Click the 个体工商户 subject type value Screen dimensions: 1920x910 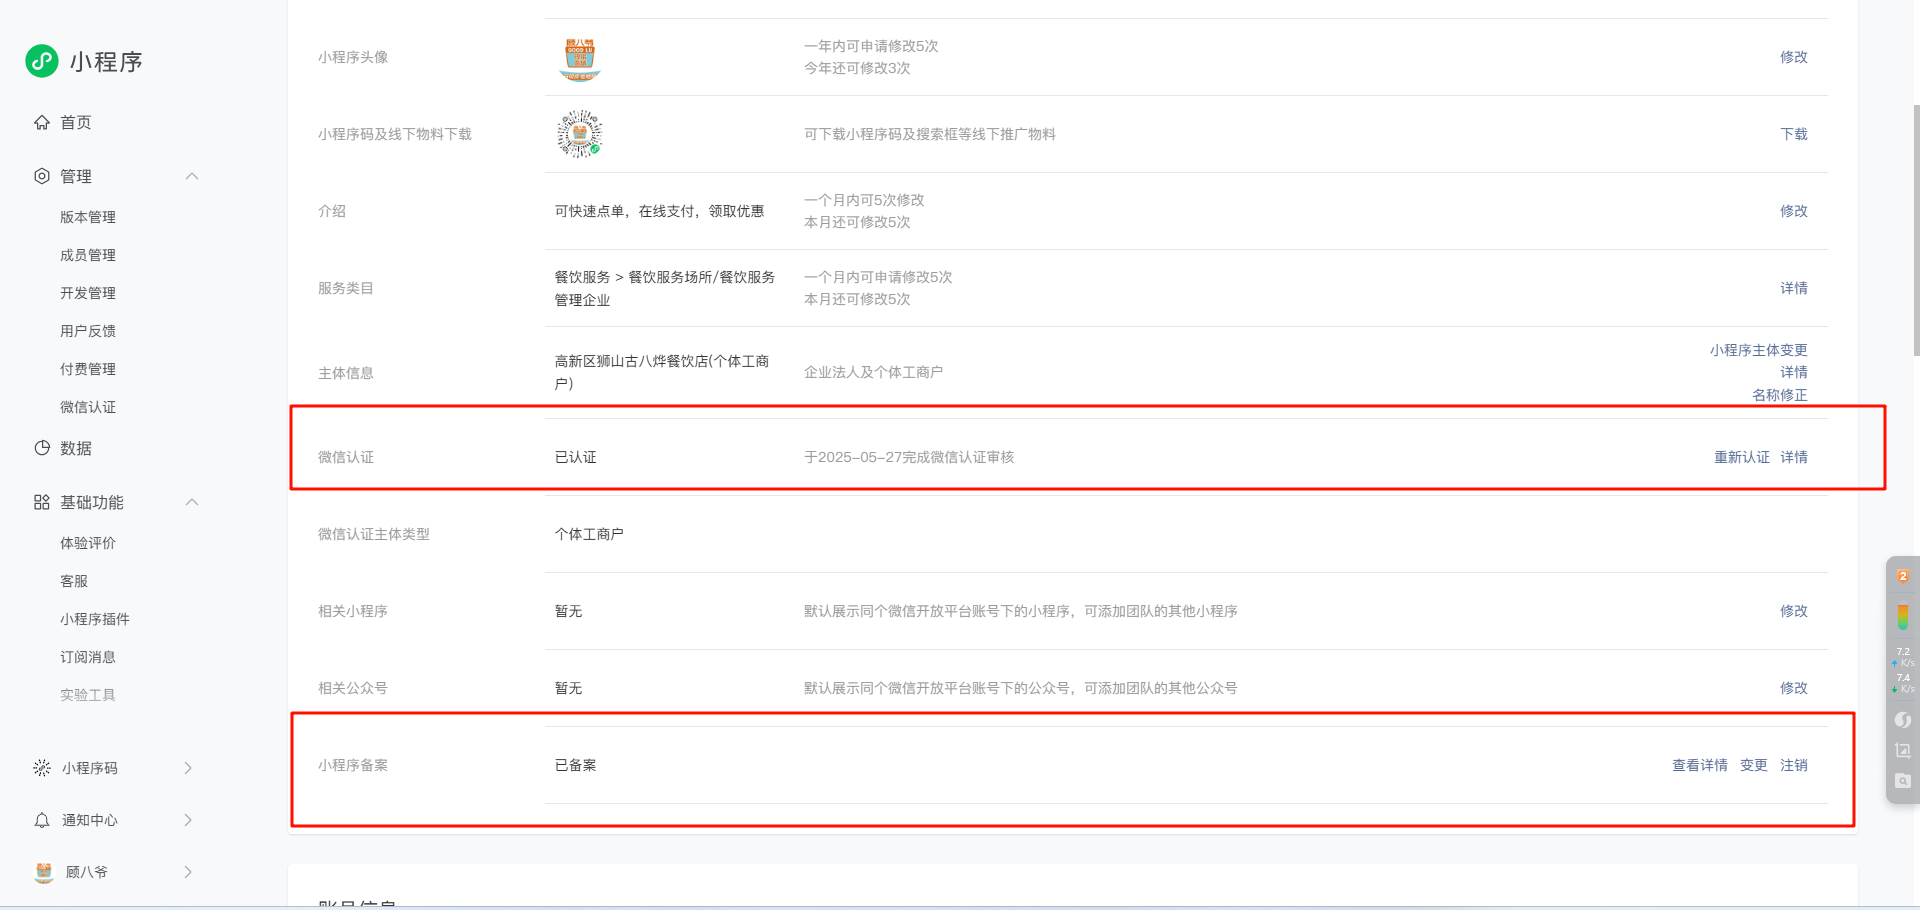coord(589,534)
